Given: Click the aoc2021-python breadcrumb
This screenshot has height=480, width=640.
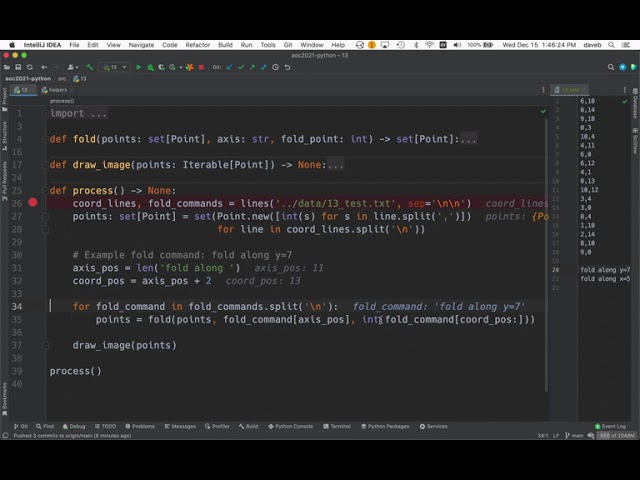Looking at the screenshot, I should tap(28, 78).
